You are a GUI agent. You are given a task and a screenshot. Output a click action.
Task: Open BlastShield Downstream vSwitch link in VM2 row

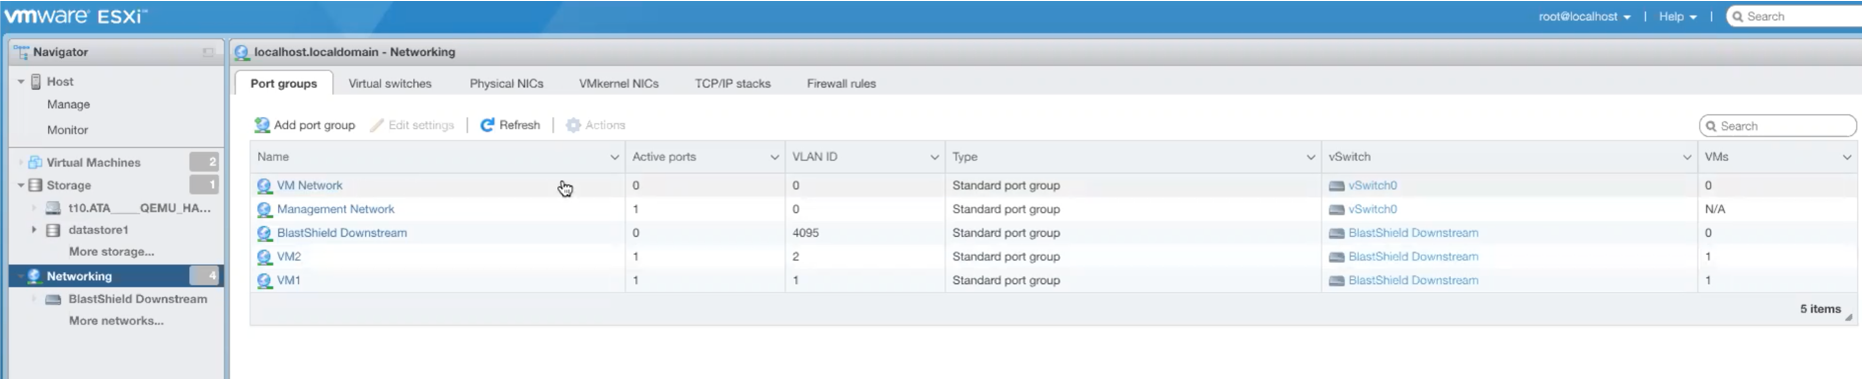(x=1413, y=257)
